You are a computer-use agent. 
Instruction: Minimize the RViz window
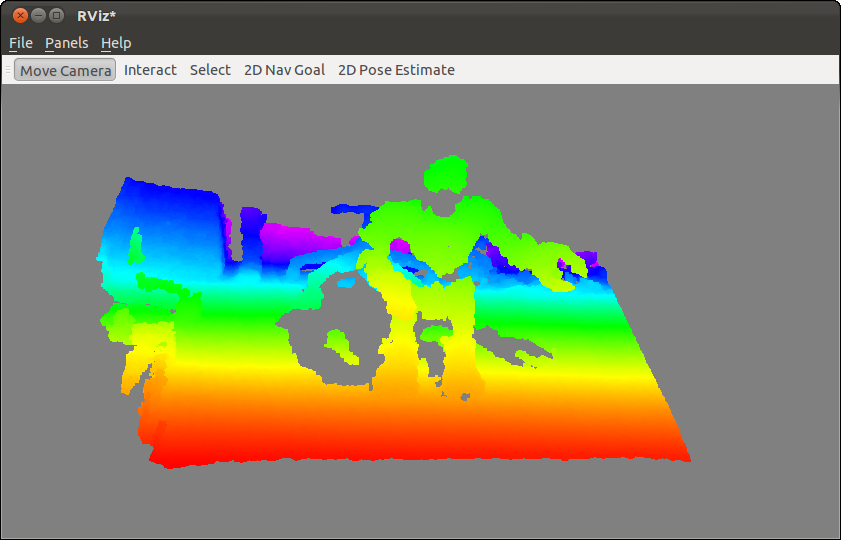pyautogui.click(x=38, y=15)
